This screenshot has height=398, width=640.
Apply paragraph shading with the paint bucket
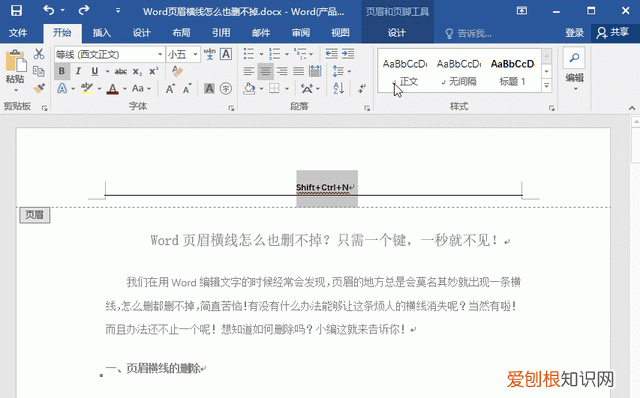click(x=249, y=88)
